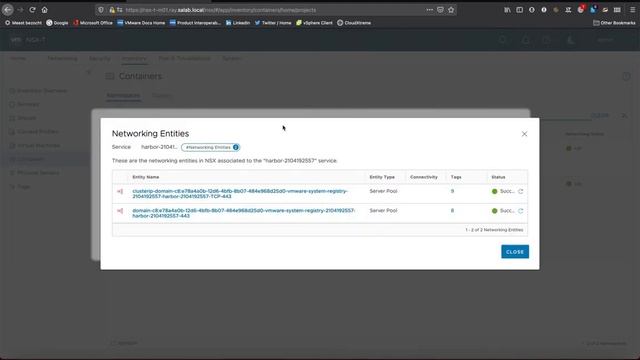This screenshot has width=640, height=360.
Task: Click Success status of the clusterip-domain row
Action: pyautogui.click(x=503, y=191)
